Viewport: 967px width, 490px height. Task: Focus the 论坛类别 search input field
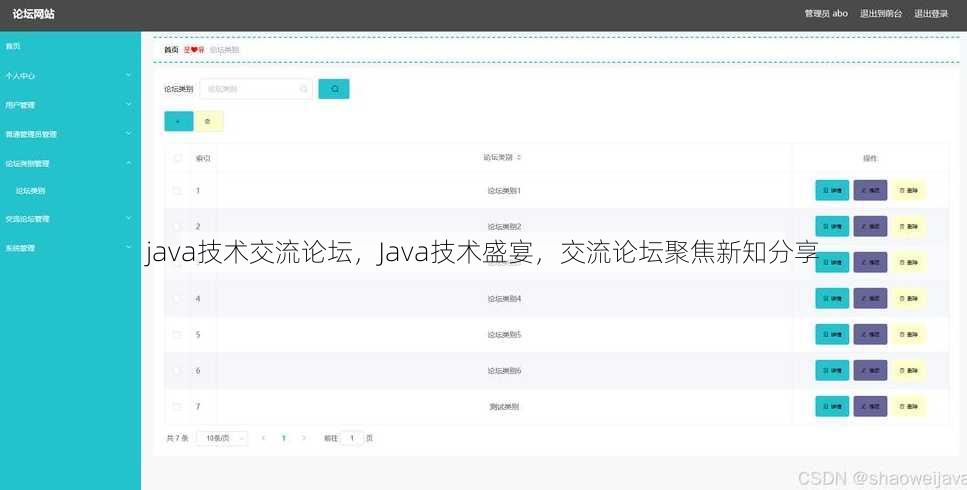(256, 89)
